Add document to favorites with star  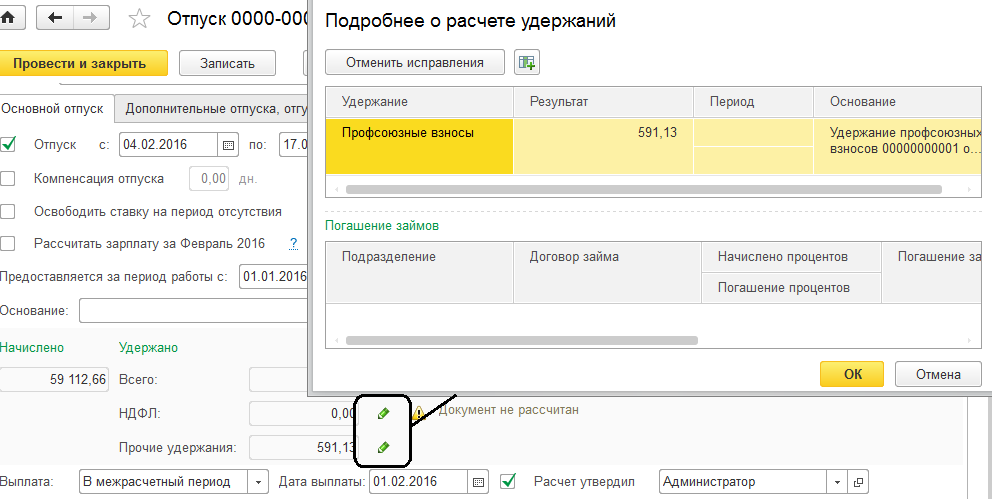[x=139, y=19]
